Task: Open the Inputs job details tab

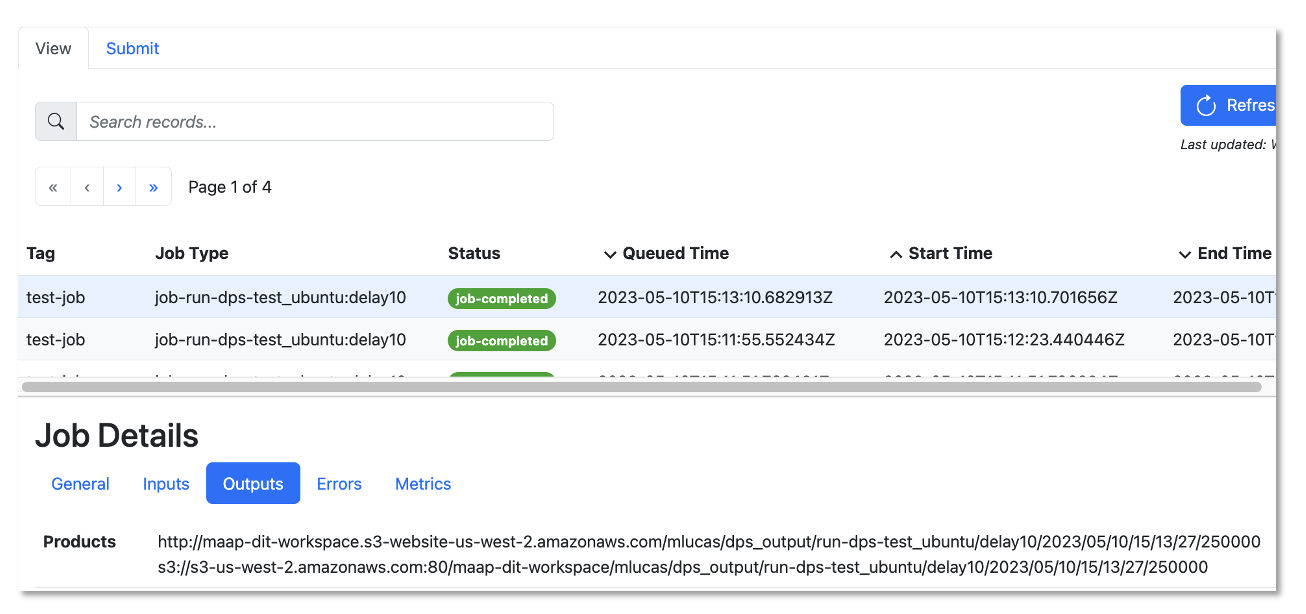Action: click(166, 484)
